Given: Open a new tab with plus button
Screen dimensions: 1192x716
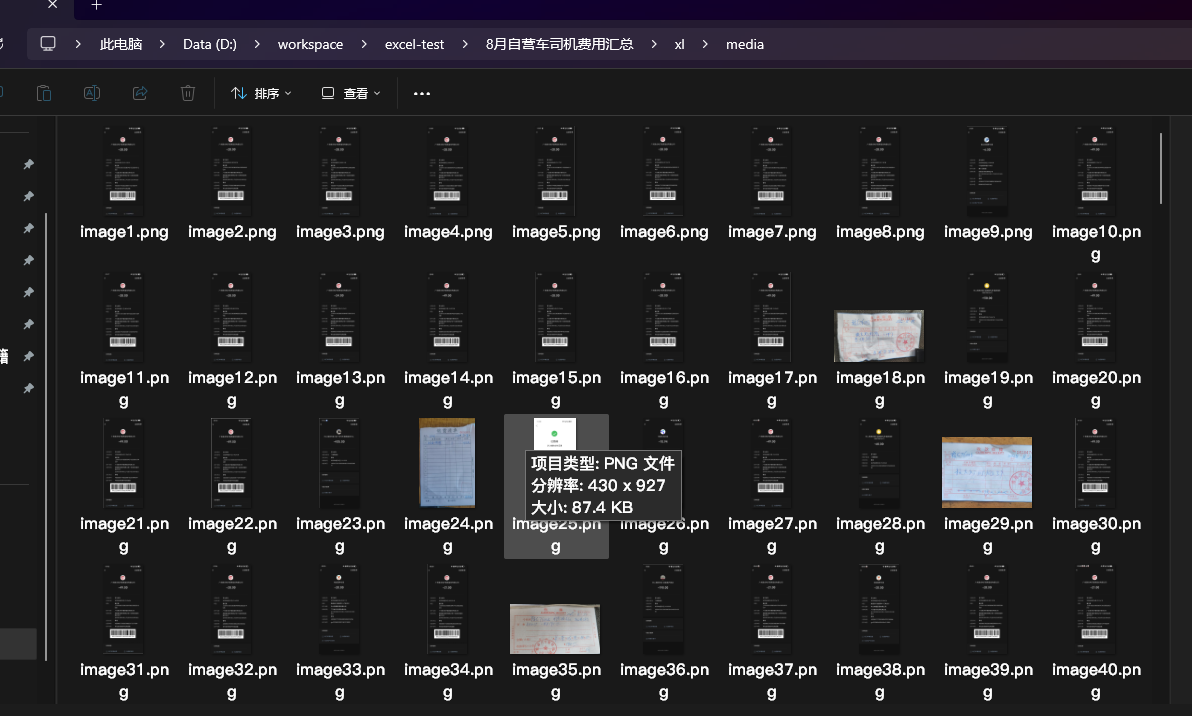Looking at the screenshot, I should click(x=96, y=6).
